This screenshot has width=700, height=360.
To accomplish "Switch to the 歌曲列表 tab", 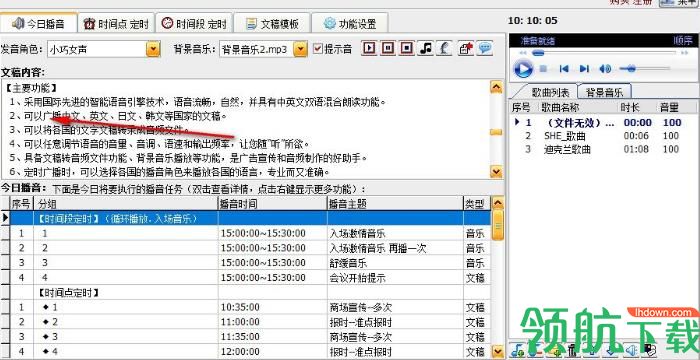I will (x=550, y=92).
